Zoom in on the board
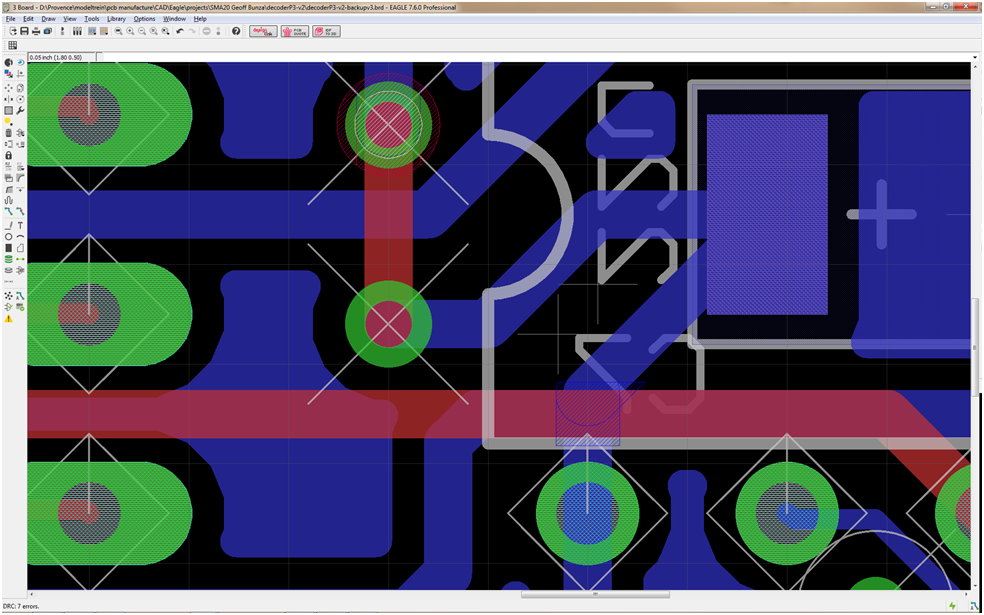The width and height of the screenshot is (984, 615). point(130,31)
